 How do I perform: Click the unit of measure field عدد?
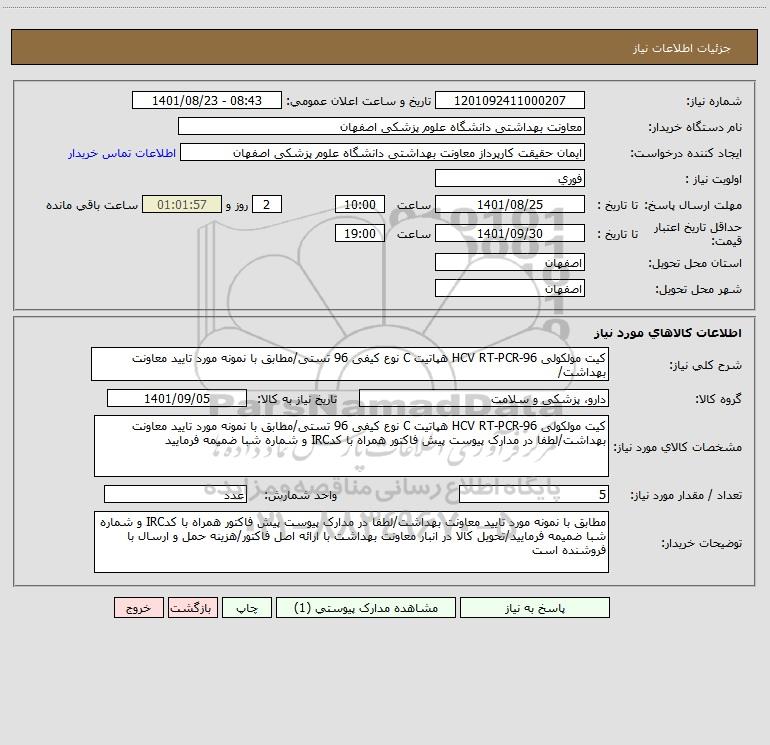click(x=175, y=495)
